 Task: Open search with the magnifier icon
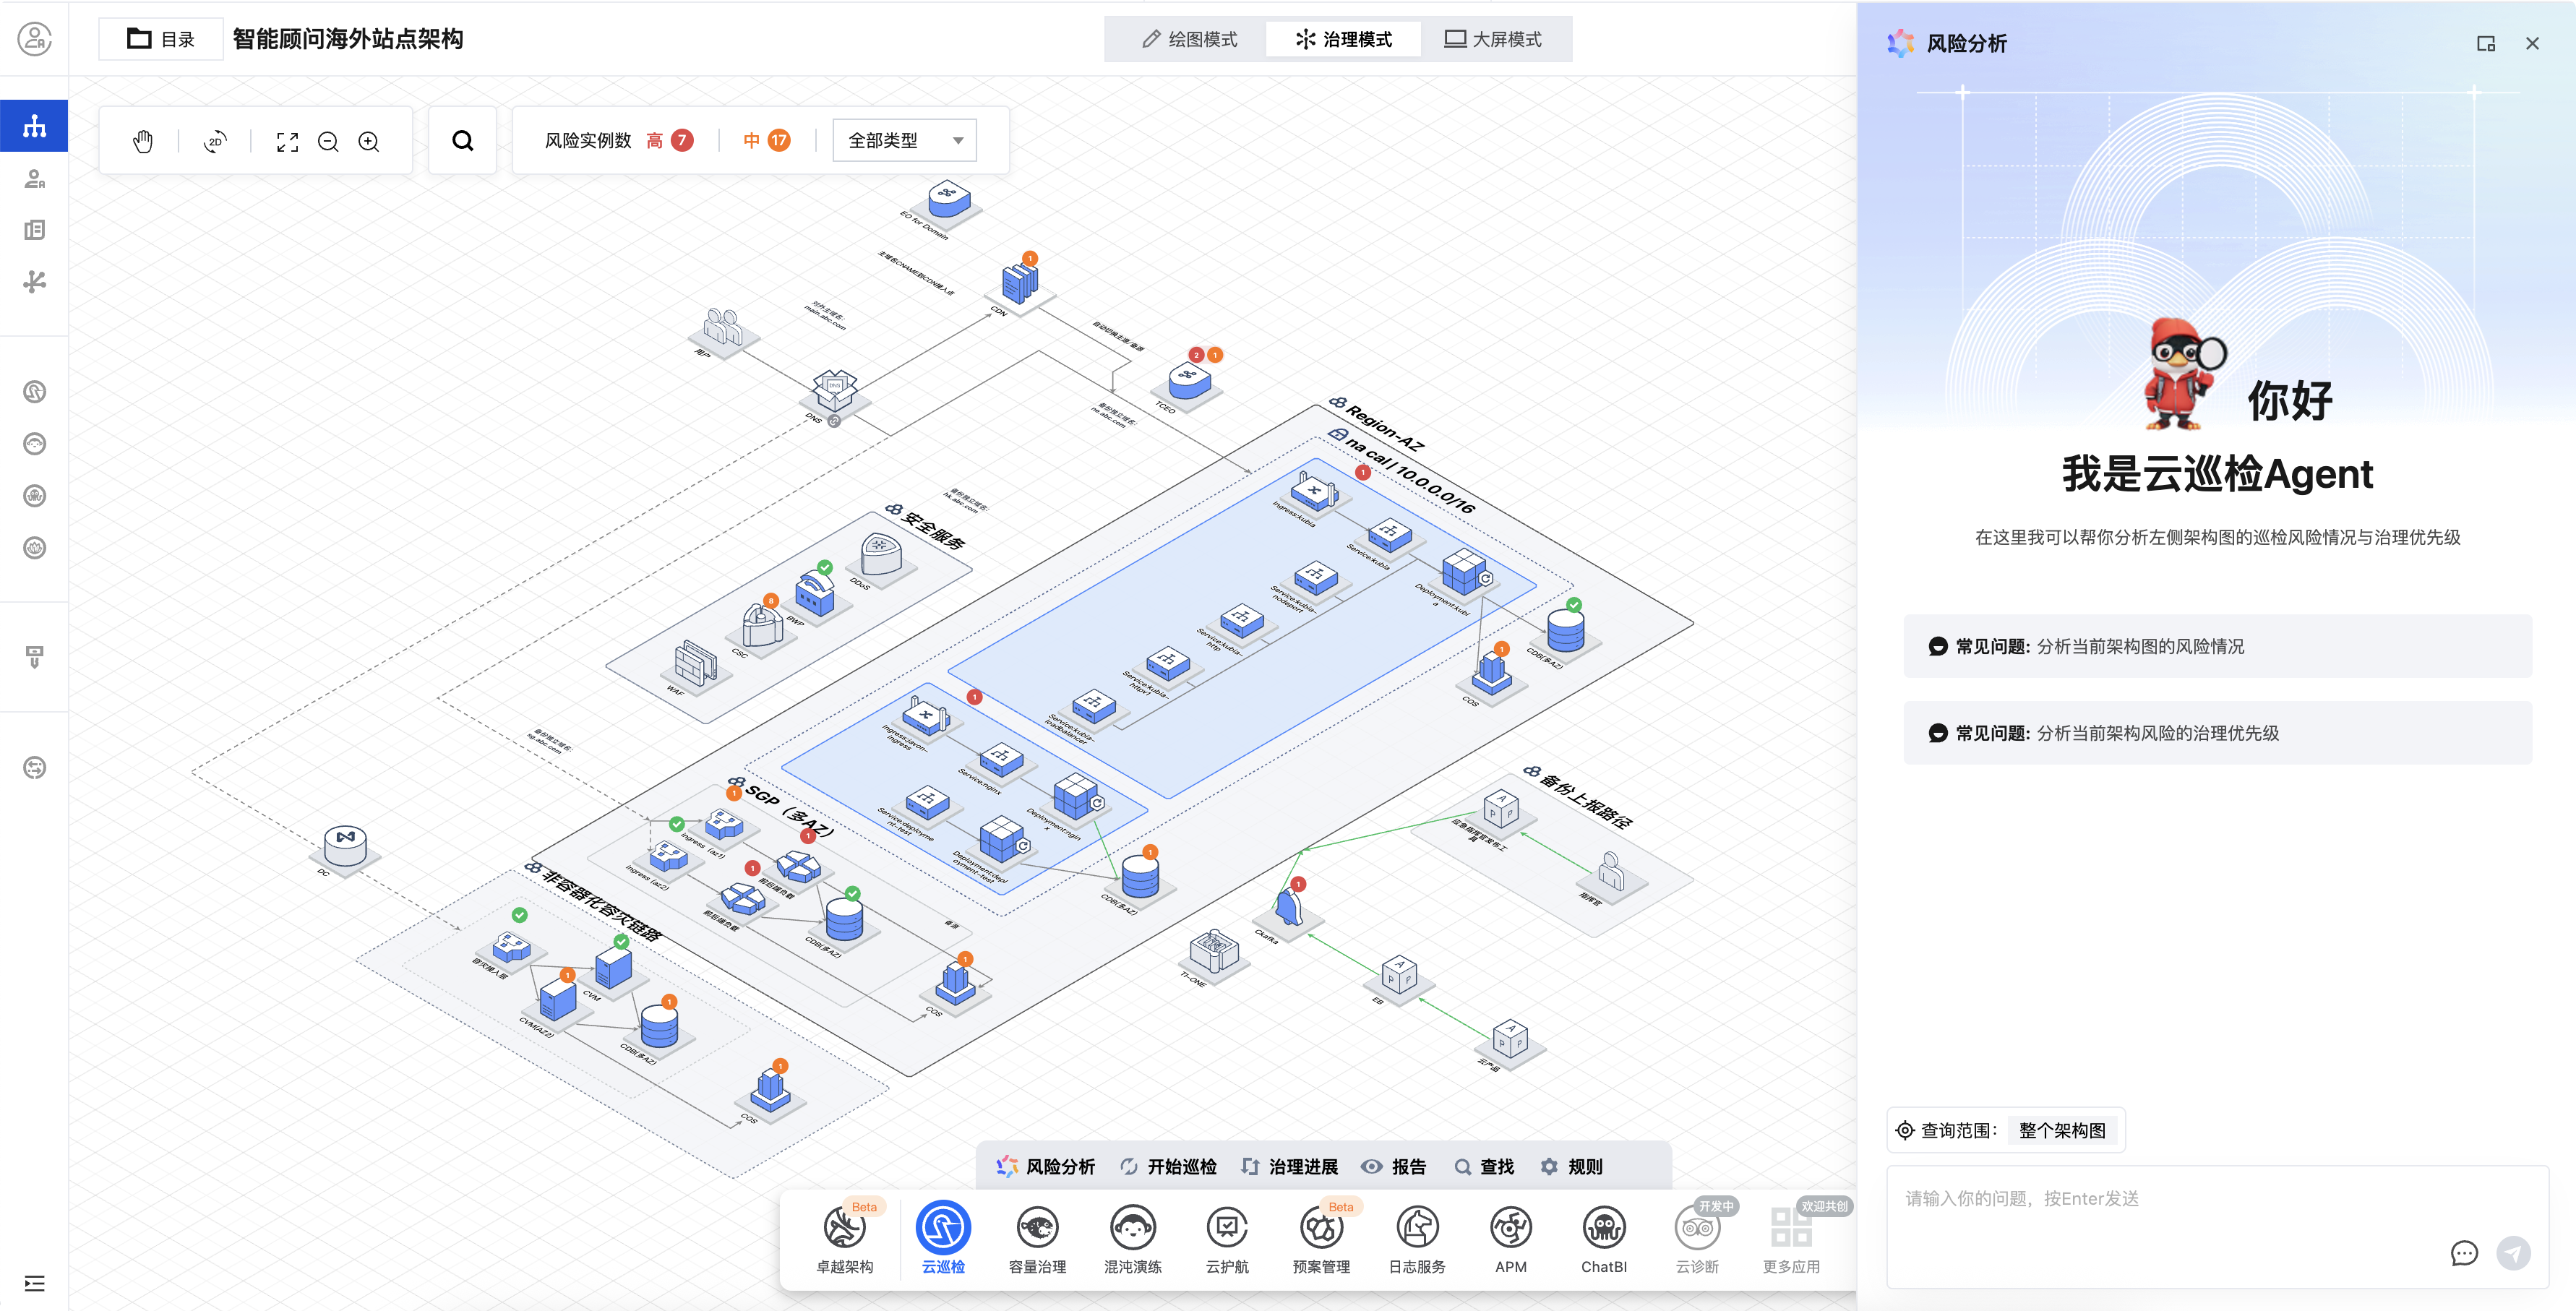pos(462,140)
